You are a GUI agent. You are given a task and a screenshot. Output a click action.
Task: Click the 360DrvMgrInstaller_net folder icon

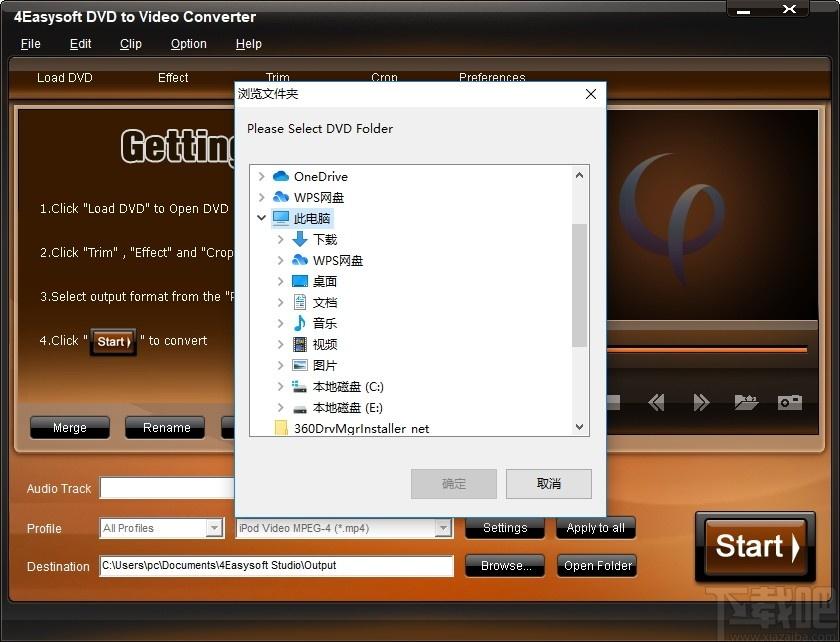click(281, 428)
